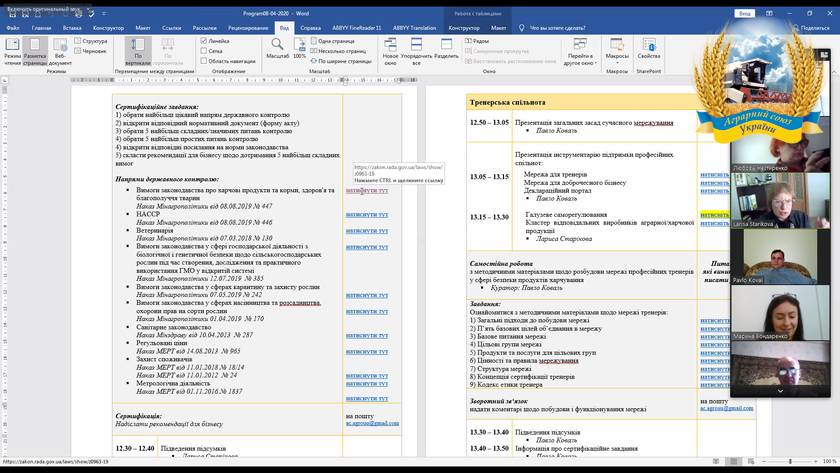
Task: Choose По ширине страницы zoom option
Action: pos(341,61)
